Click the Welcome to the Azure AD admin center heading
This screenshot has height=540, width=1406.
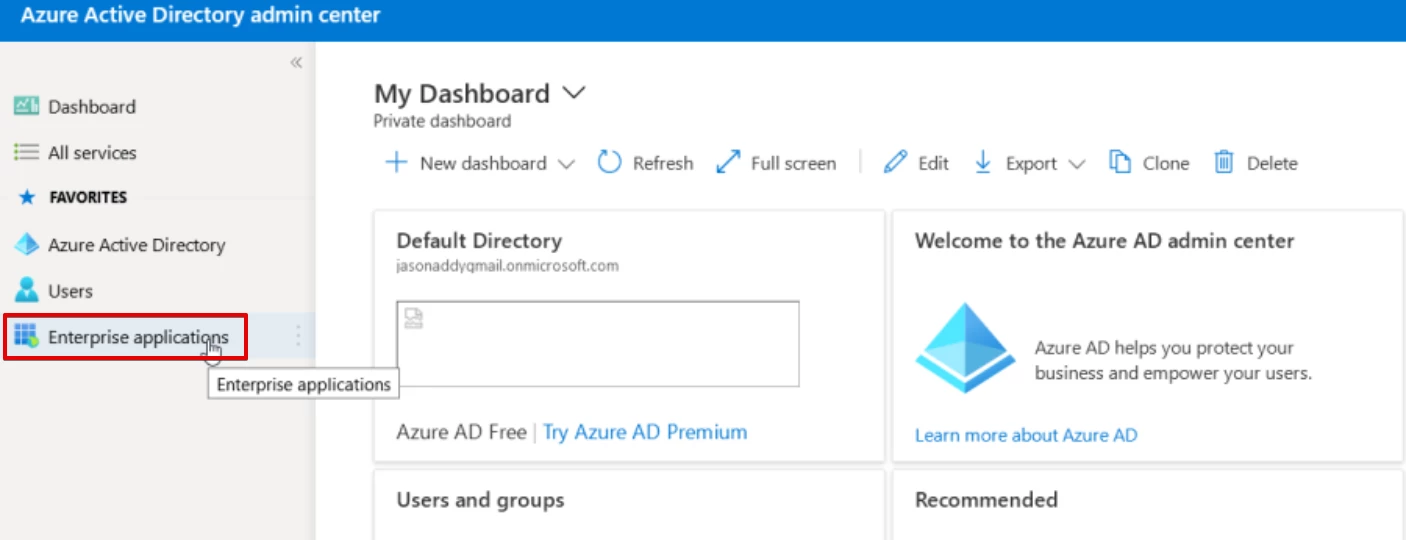[1104, 241]
